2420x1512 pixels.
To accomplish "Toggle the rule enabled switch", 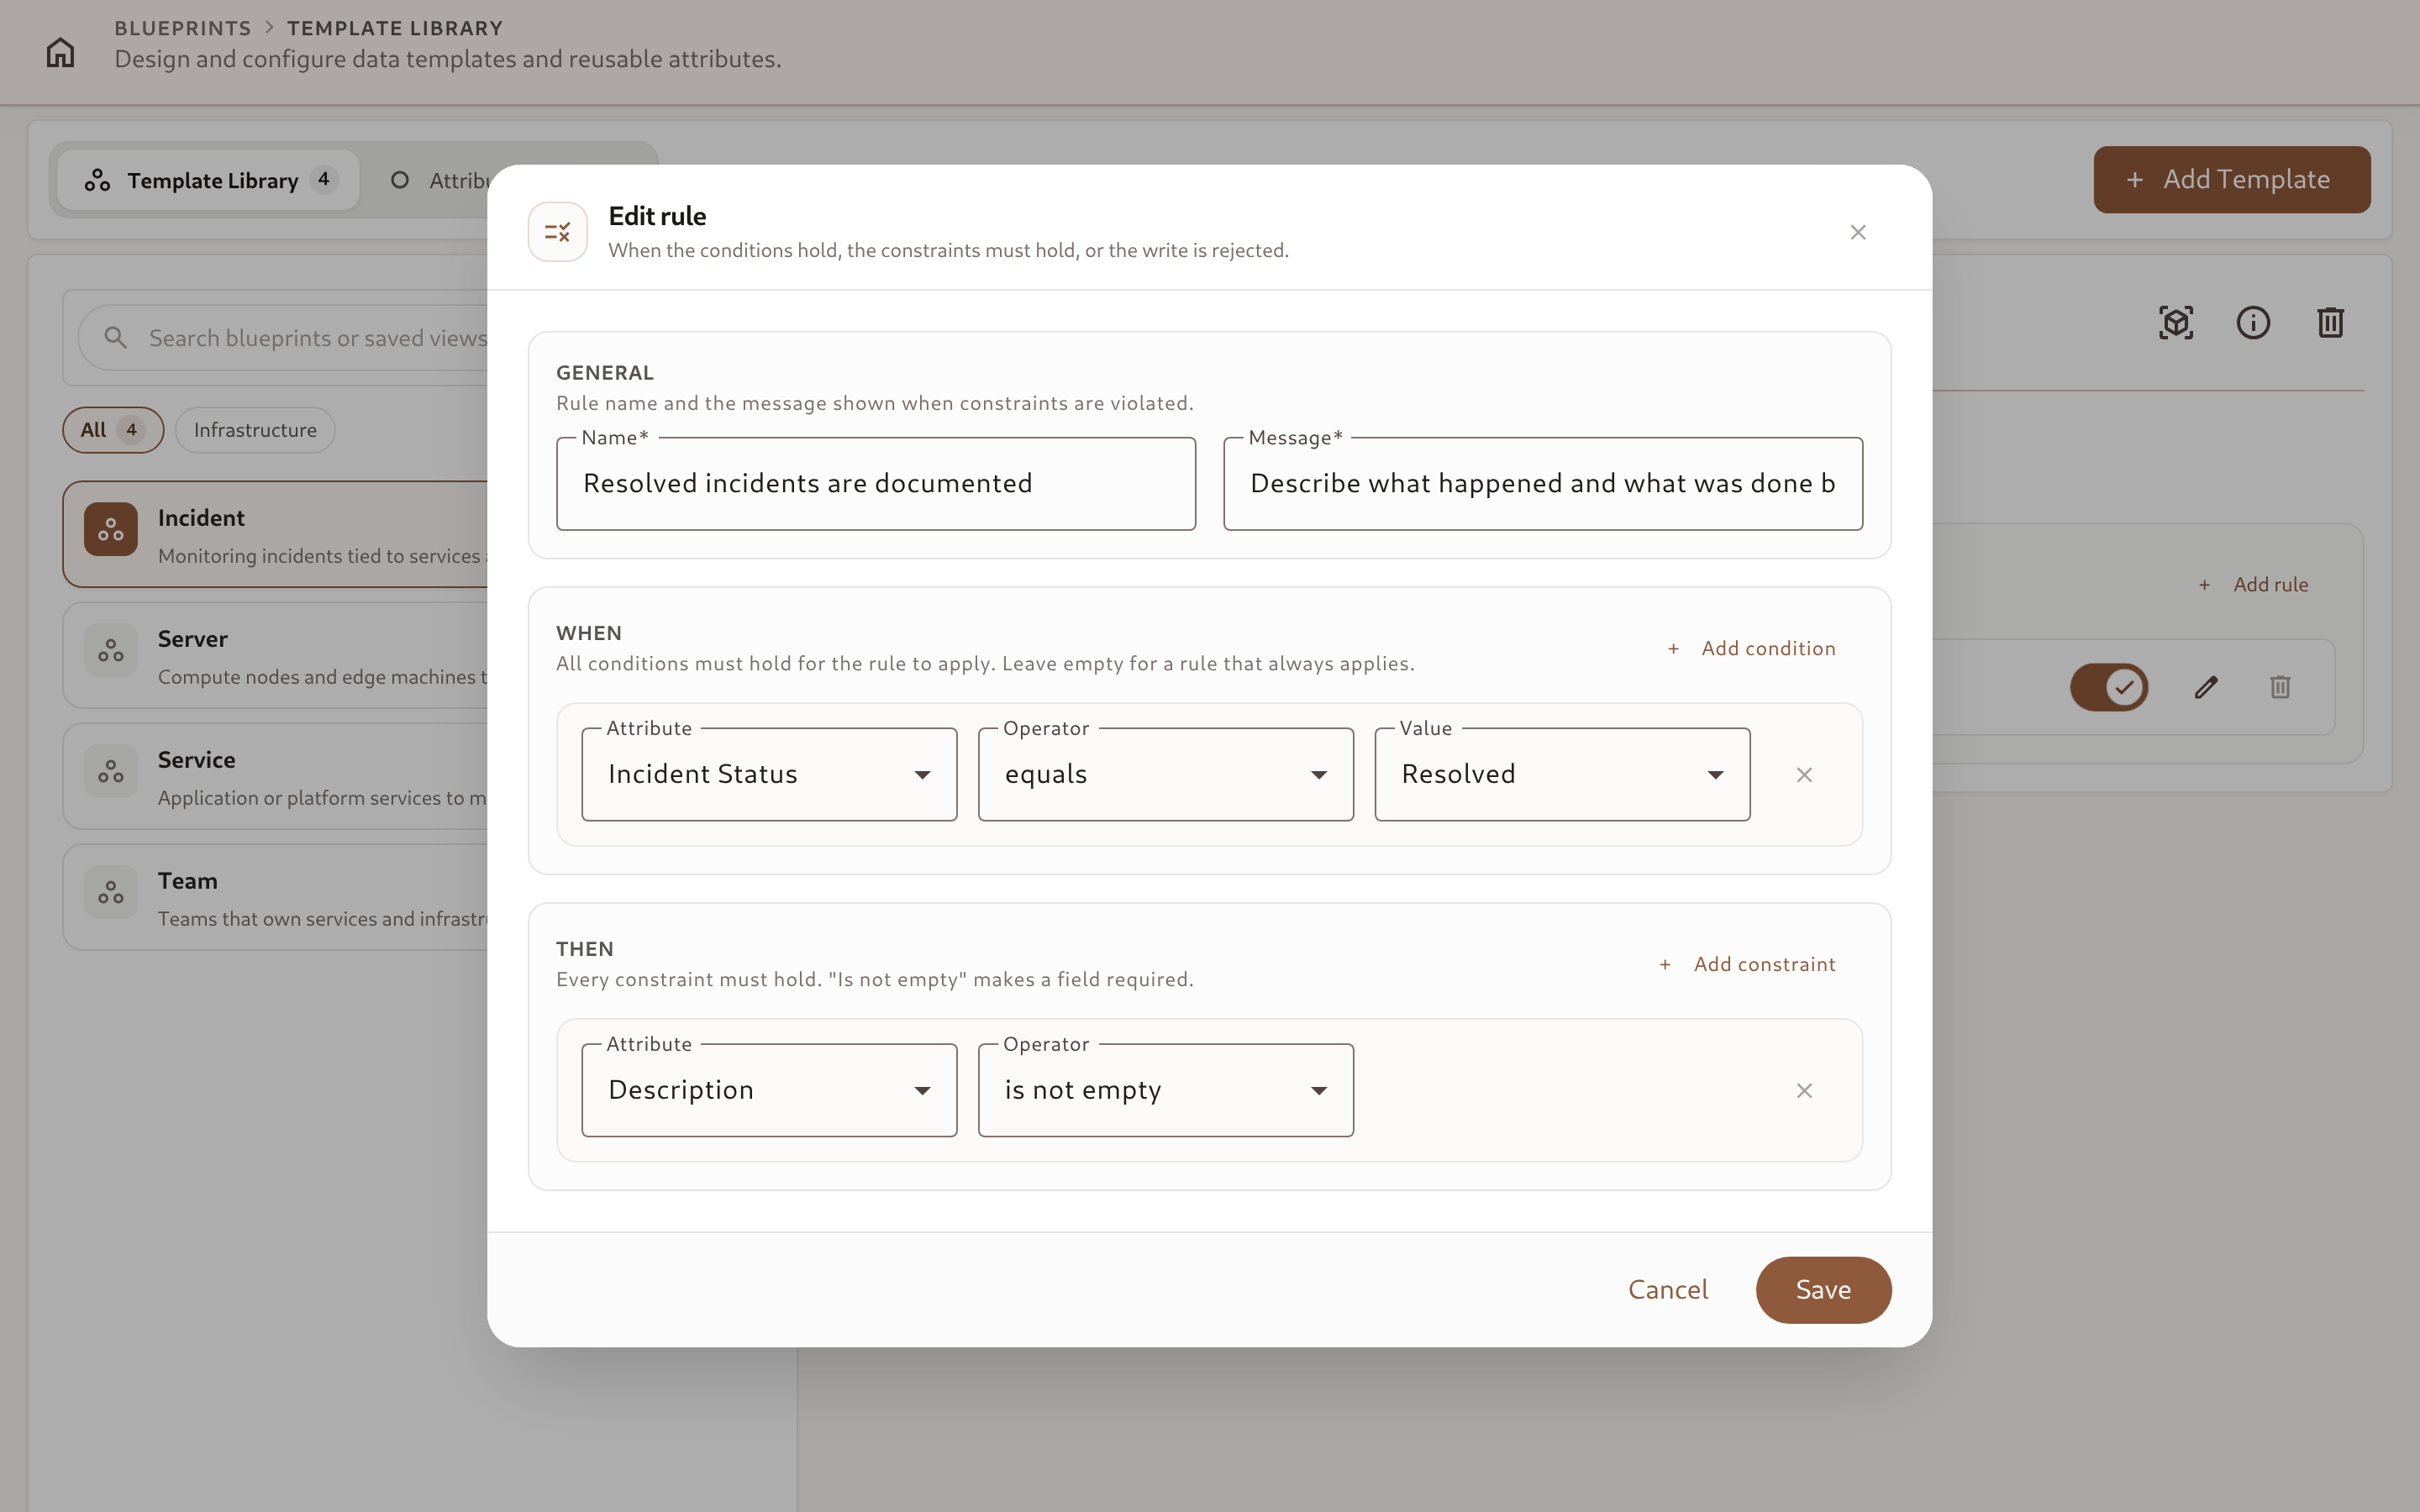I will coord(2109,687).
